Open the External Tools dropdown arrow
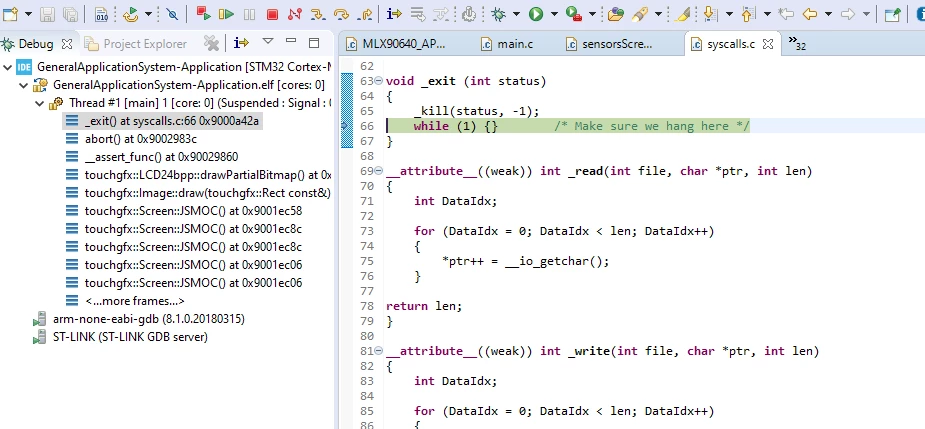The image size is (925, 429). click(592, 14)
